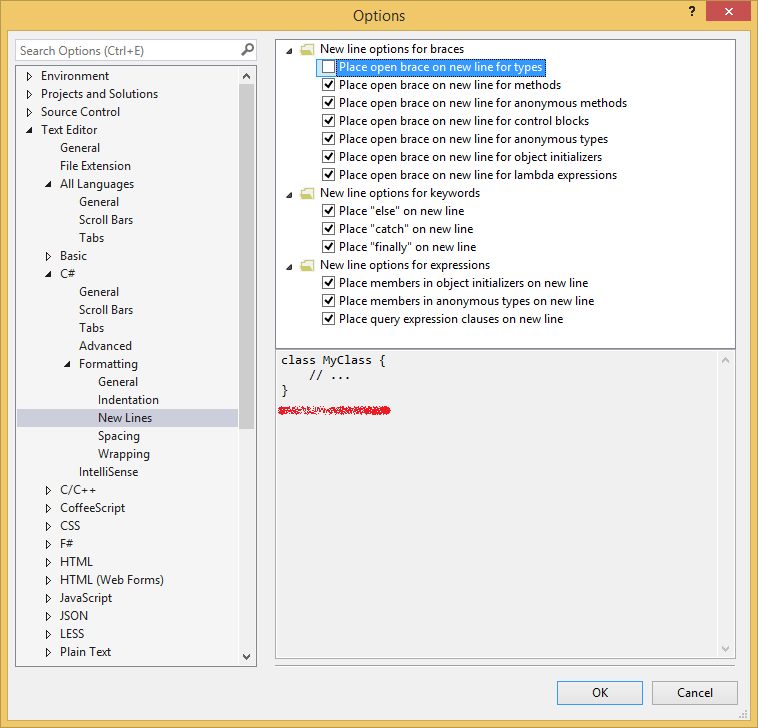This screenshot has height=728, width=758.
Task: Expand the LESS node
Action: [48, 634]
